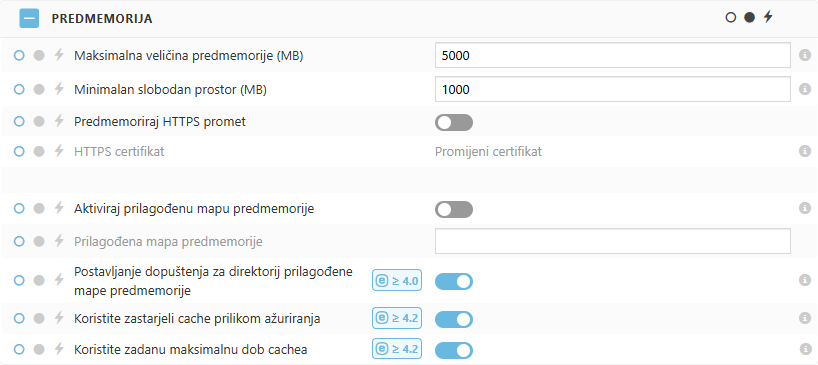Click lightning icon for Minimalan slobodan prostor
The height and width of the screenshot is (365, 818).
[x=59, y=89]
